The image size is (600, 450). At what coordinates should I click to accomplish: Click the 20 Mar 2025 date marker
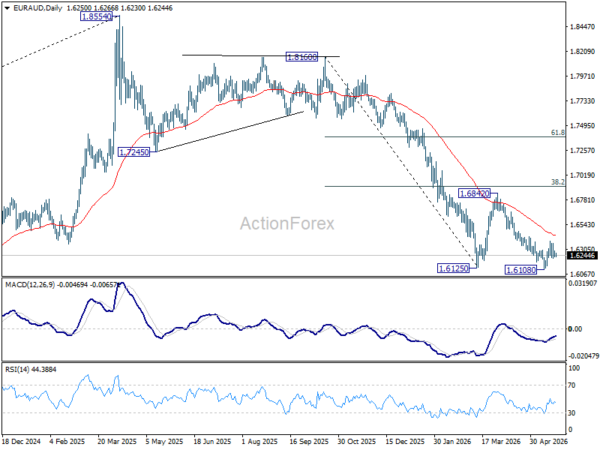tap(117, 441)
